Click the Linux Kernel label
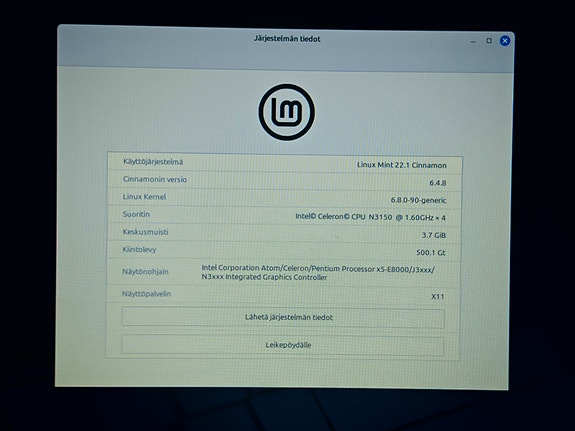Screen dimensions: 575x431 [x=144, y=197]
